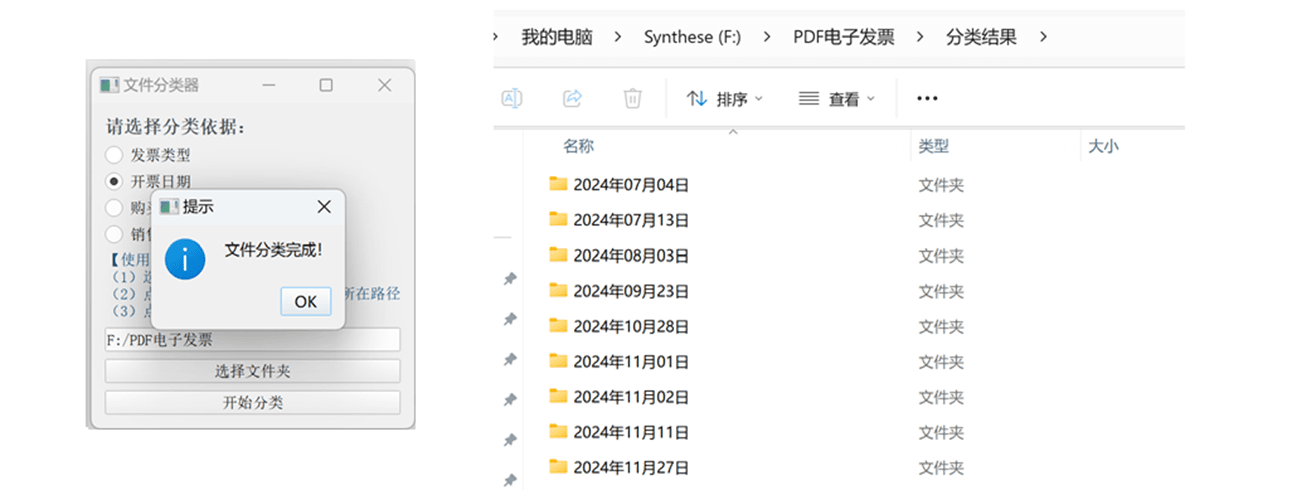The height and width of the screenshot is (490, 1292).
Task: Click folder icon of 2024年09月23日
Action: (558, 290)
